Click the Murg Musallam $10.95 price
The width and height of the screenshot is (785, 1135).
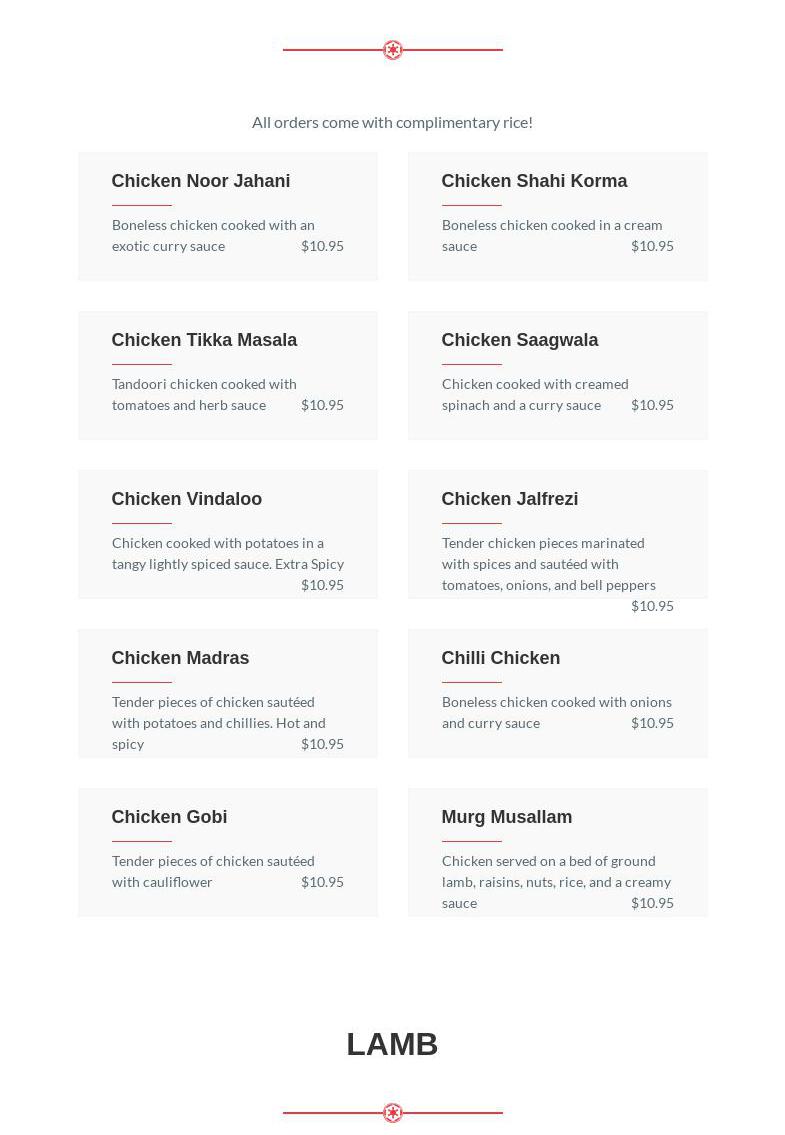coord(652,903)
